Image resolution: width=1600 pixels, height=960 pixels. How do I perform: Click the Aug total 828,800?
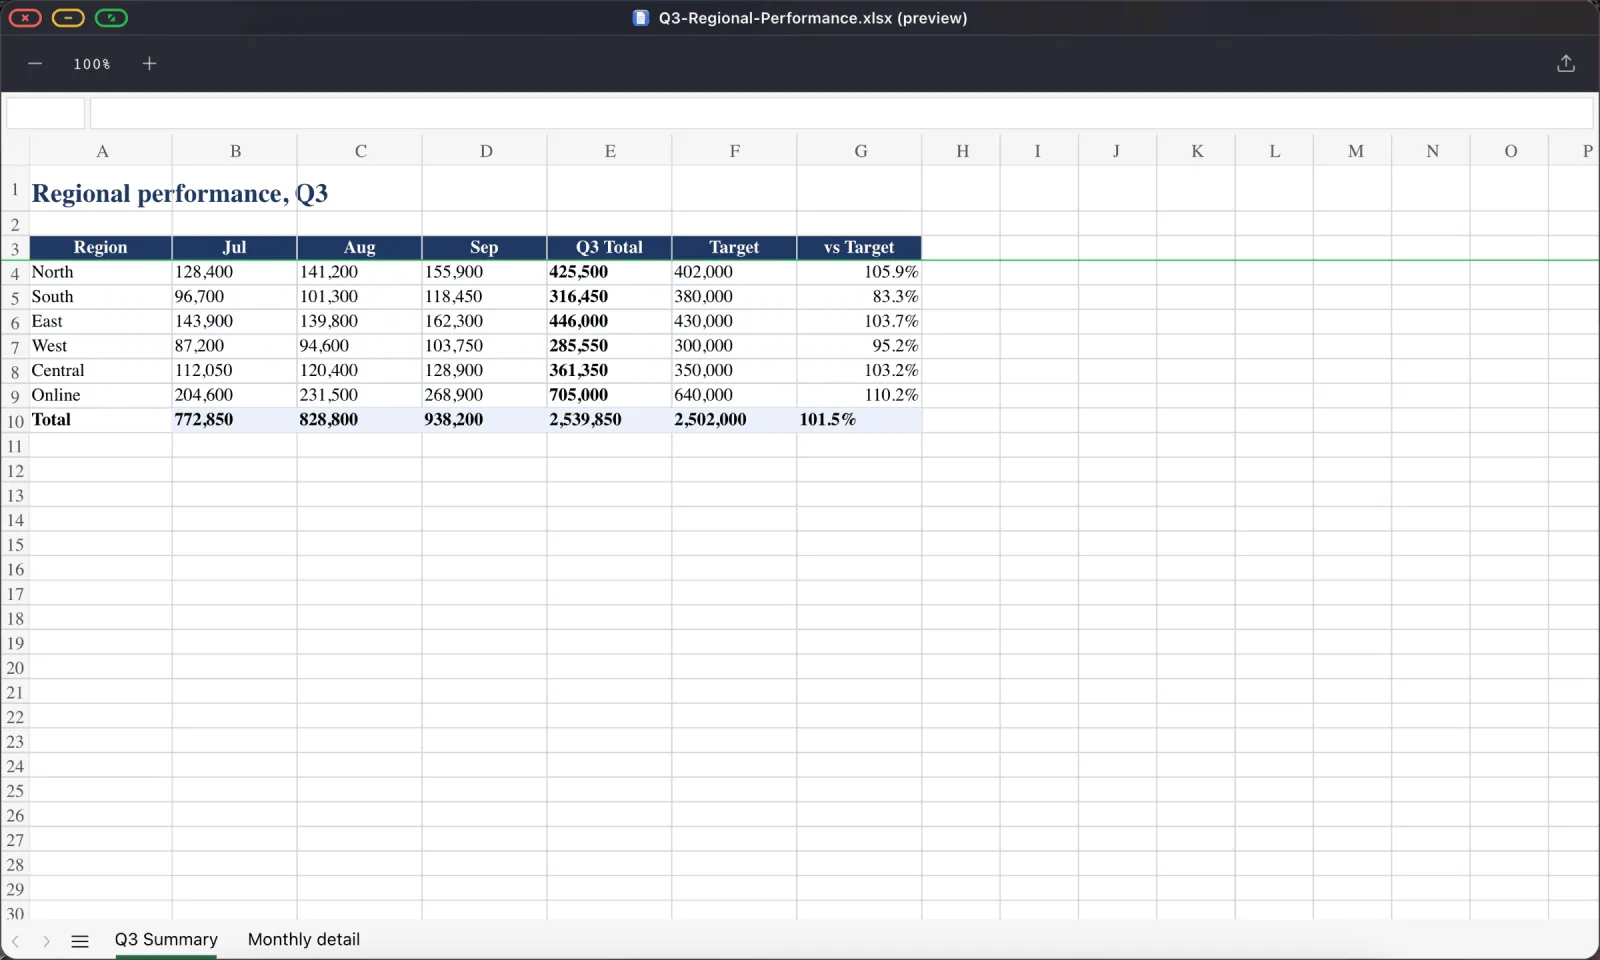point(360,420)
